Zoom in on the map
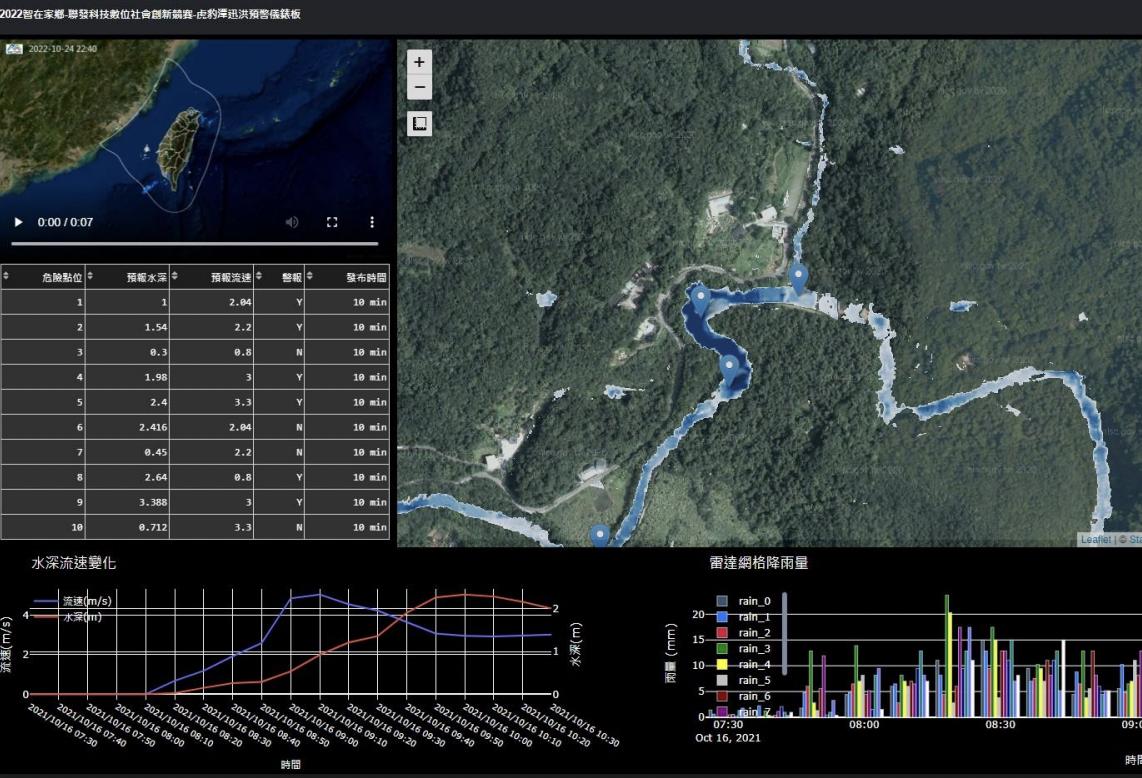This screenshot has width=1142, height=778. (419, 62)
